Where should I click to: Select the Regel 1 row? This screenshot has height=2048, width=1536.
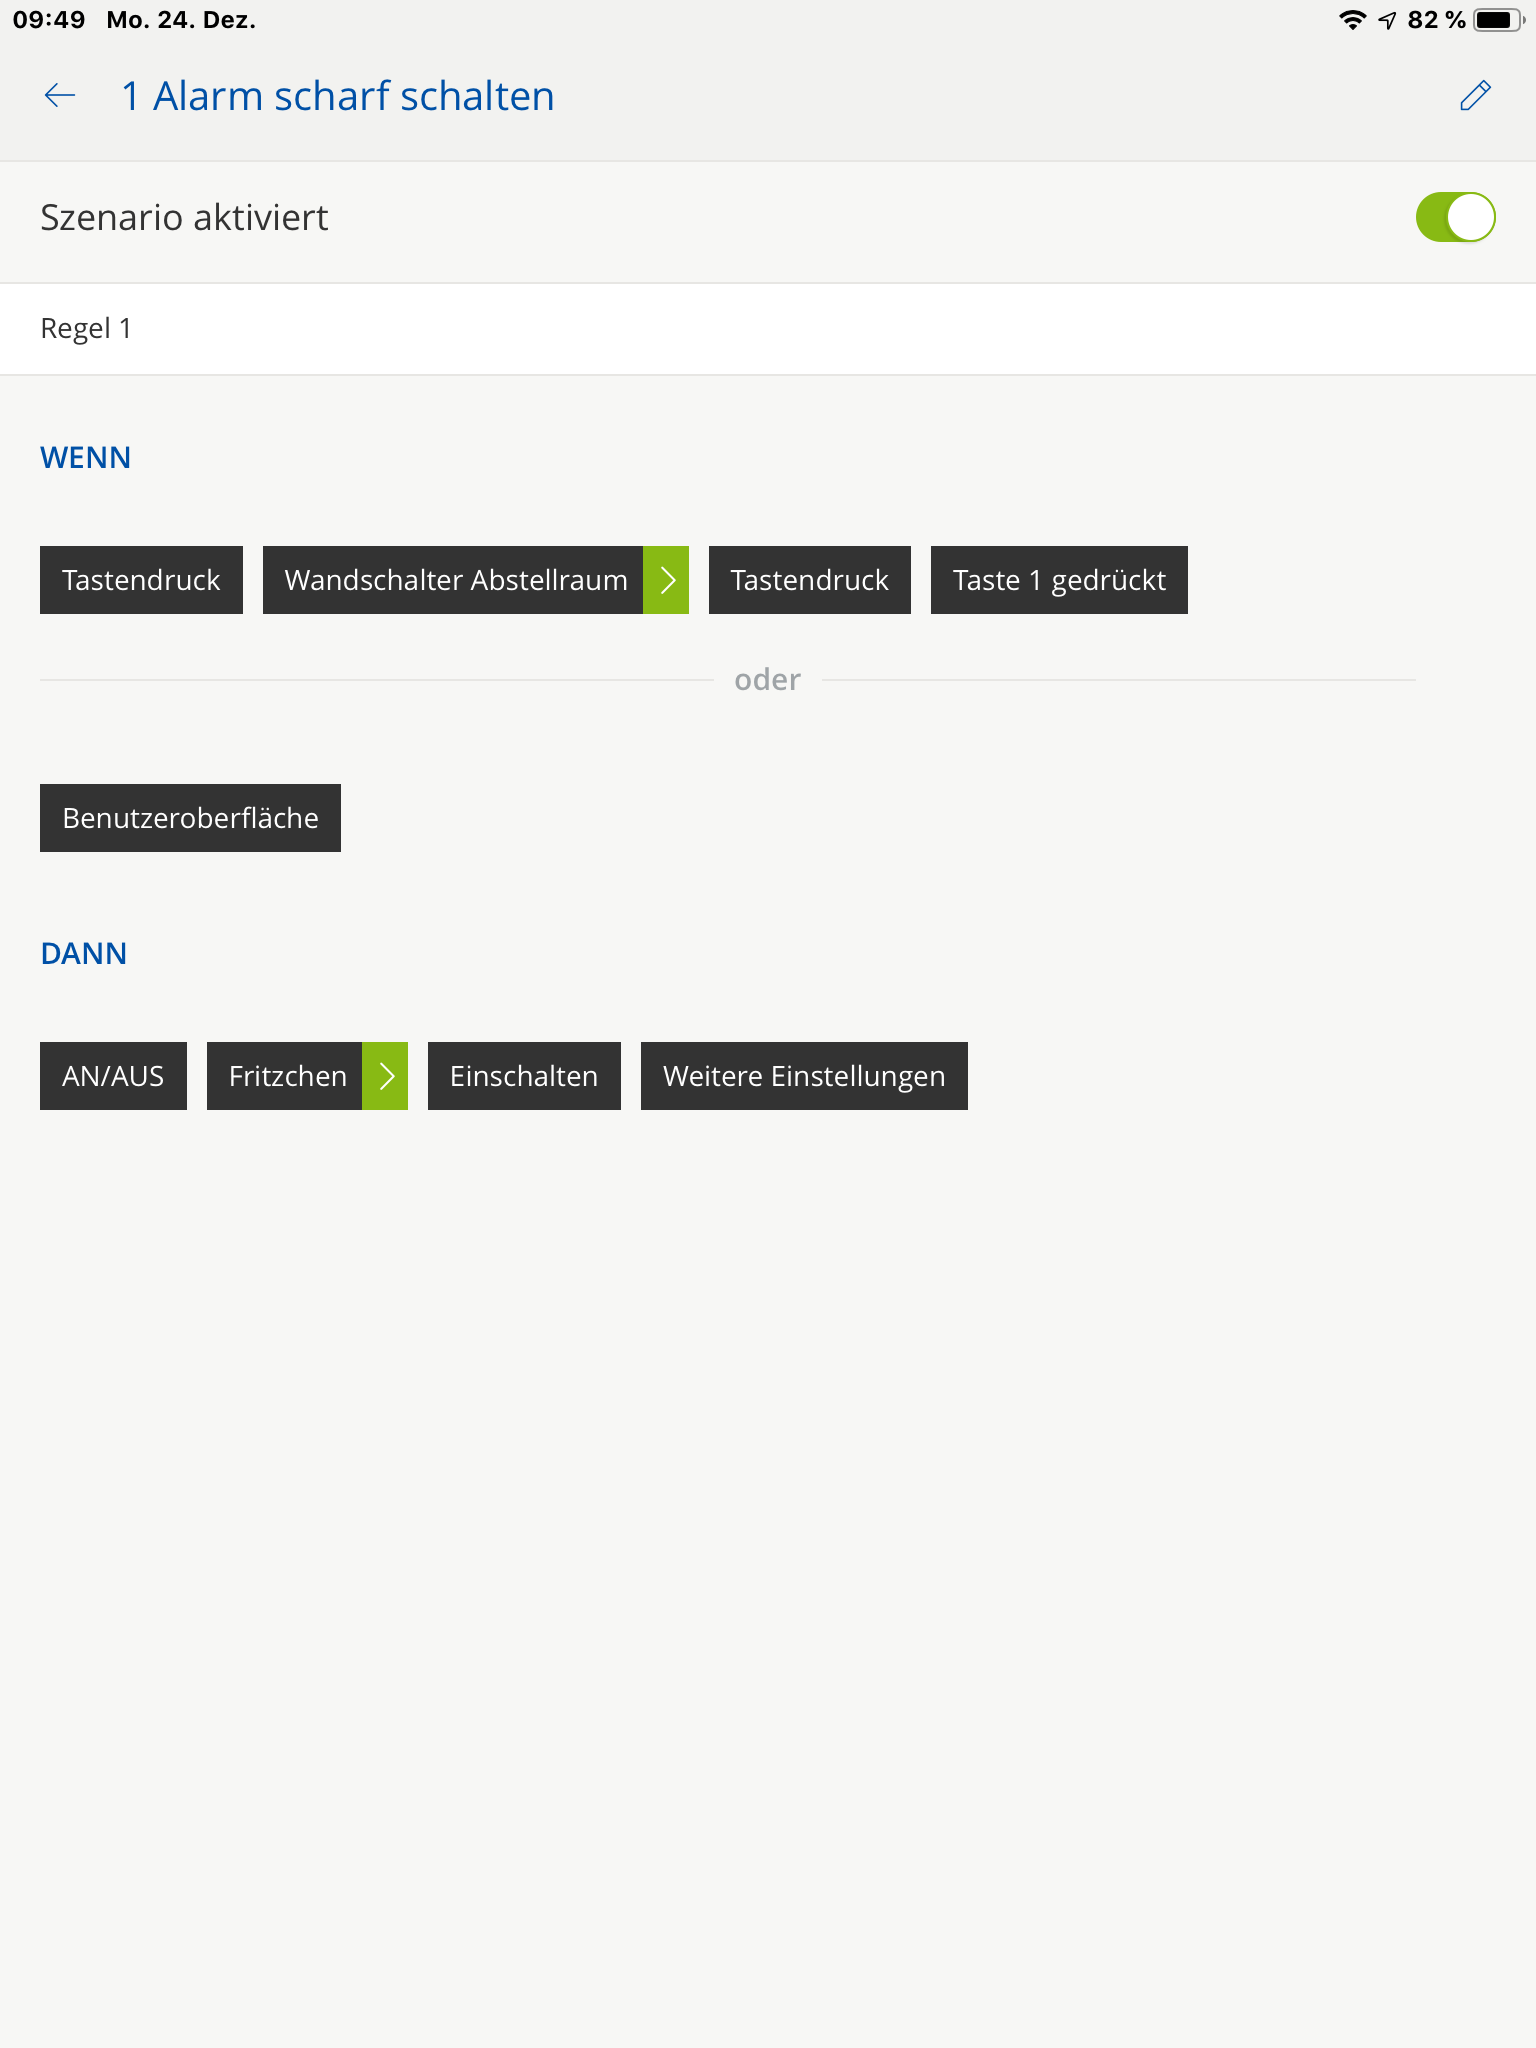coord(768,329)
